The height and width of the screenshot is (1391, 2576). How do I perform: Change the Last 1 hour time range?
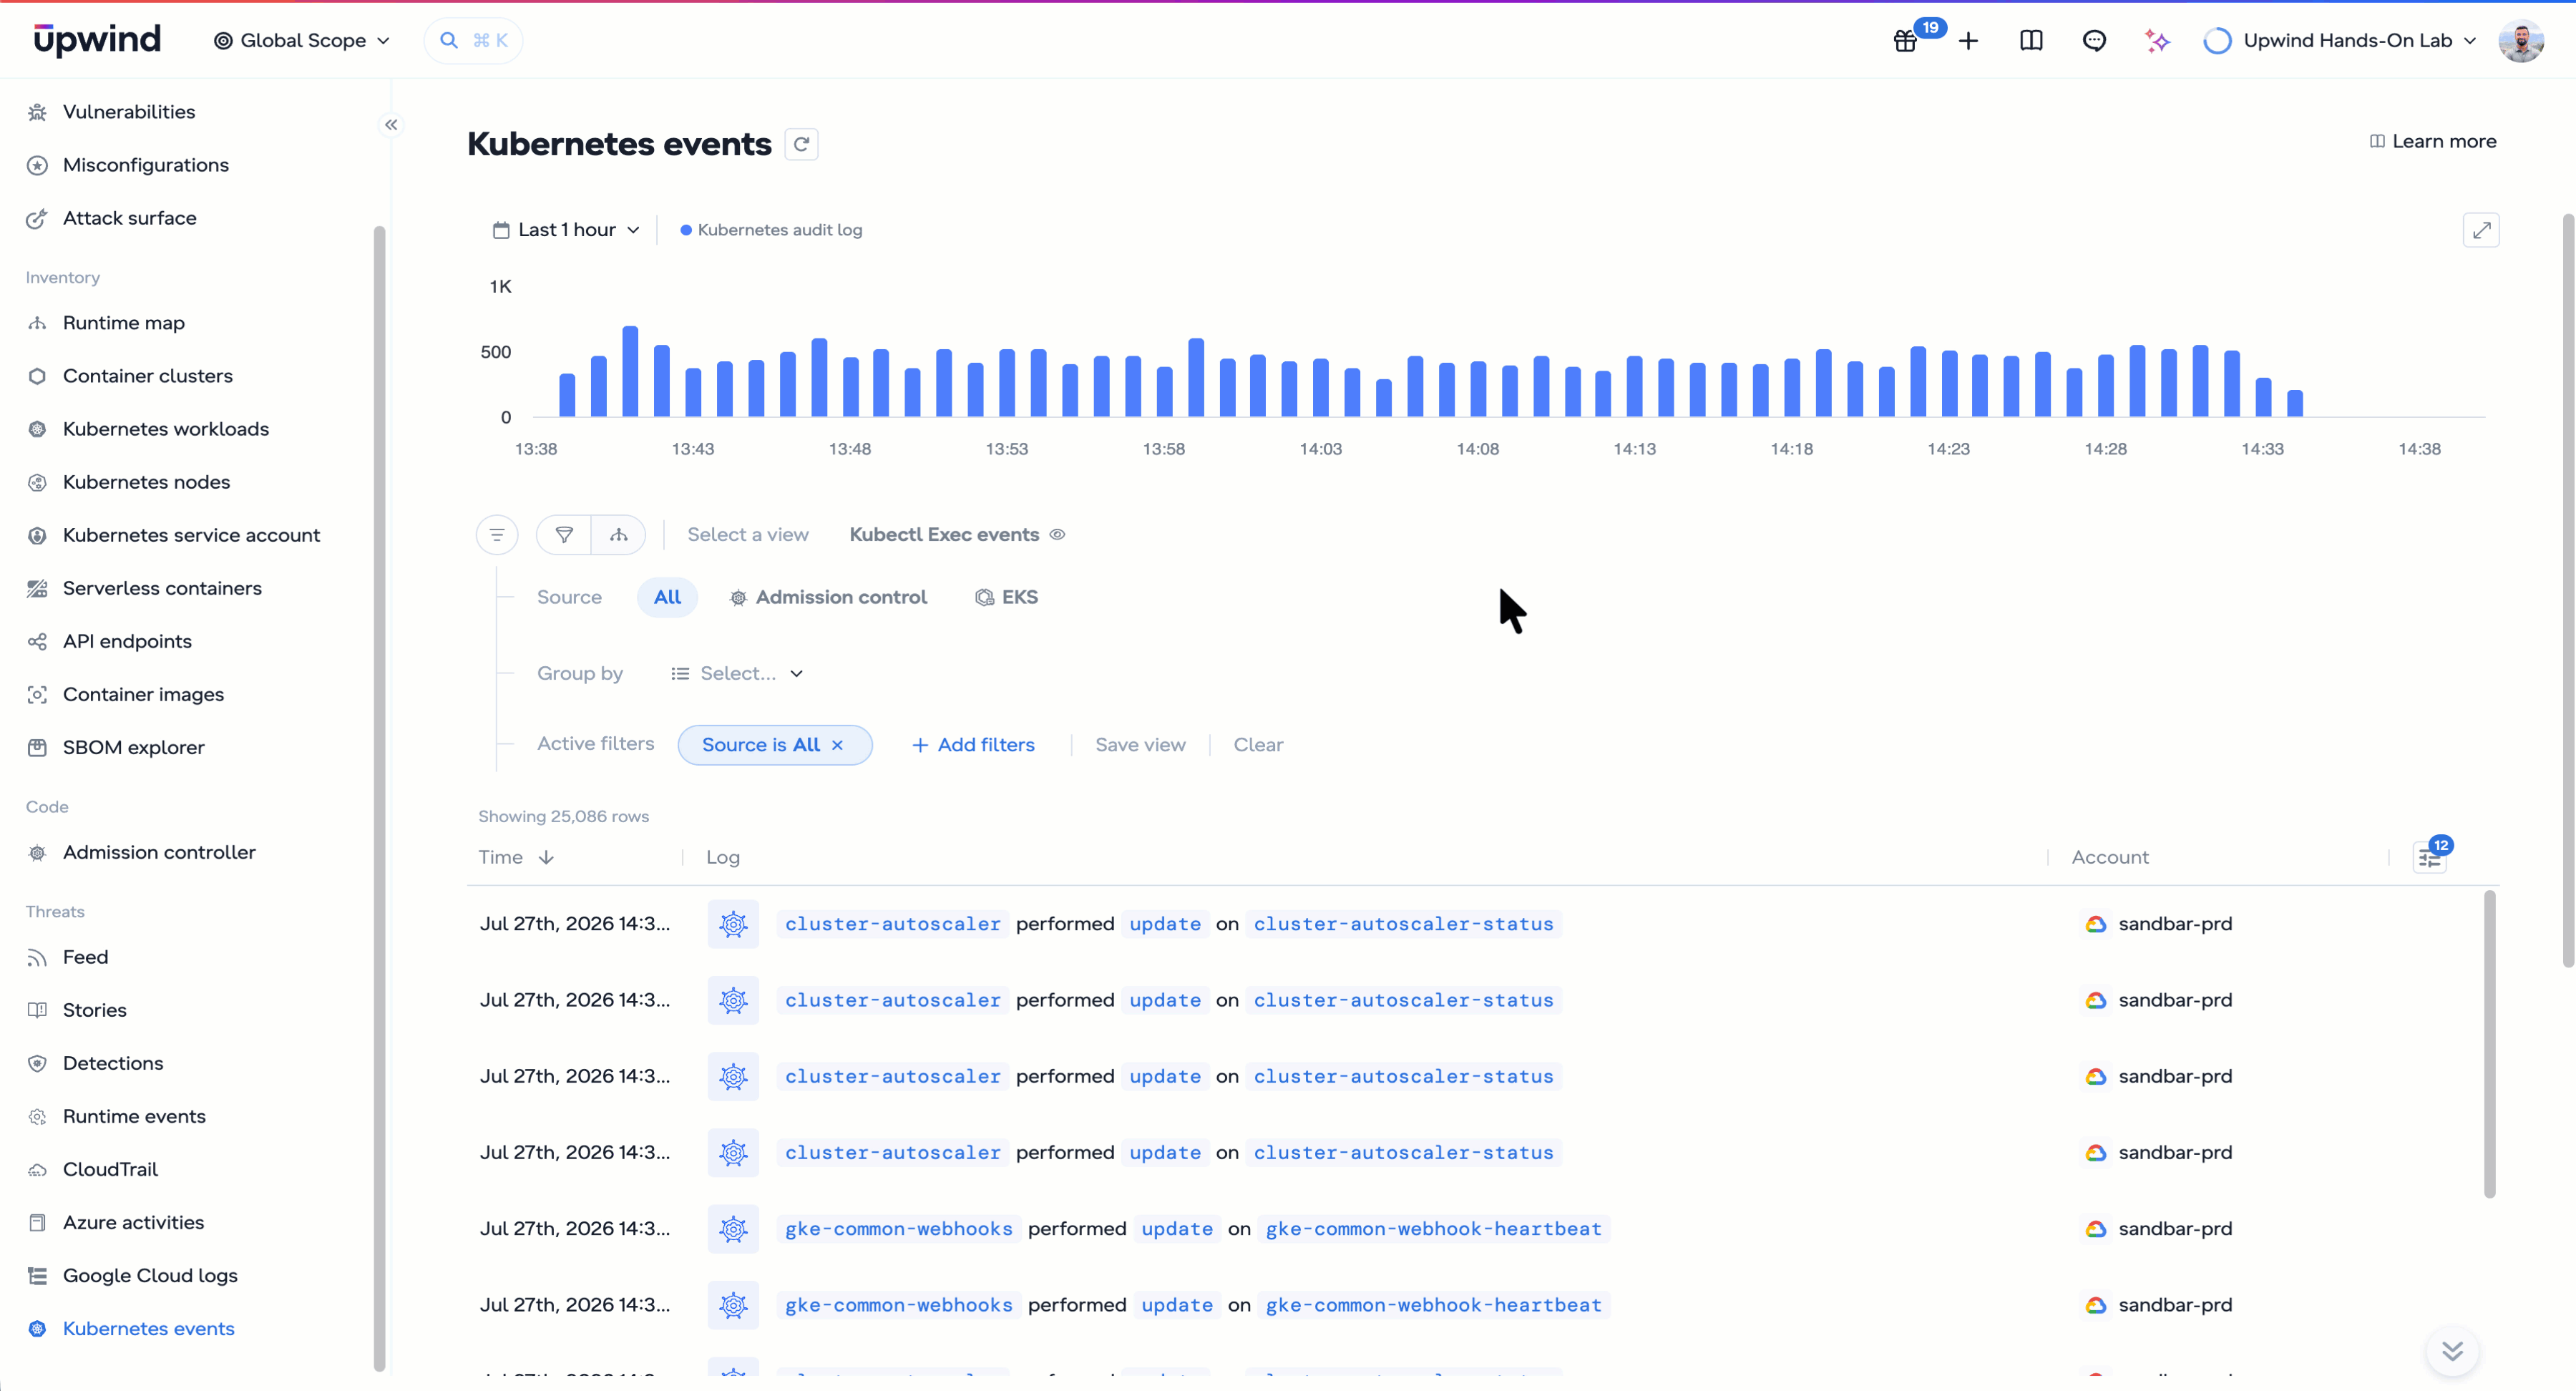566,230
